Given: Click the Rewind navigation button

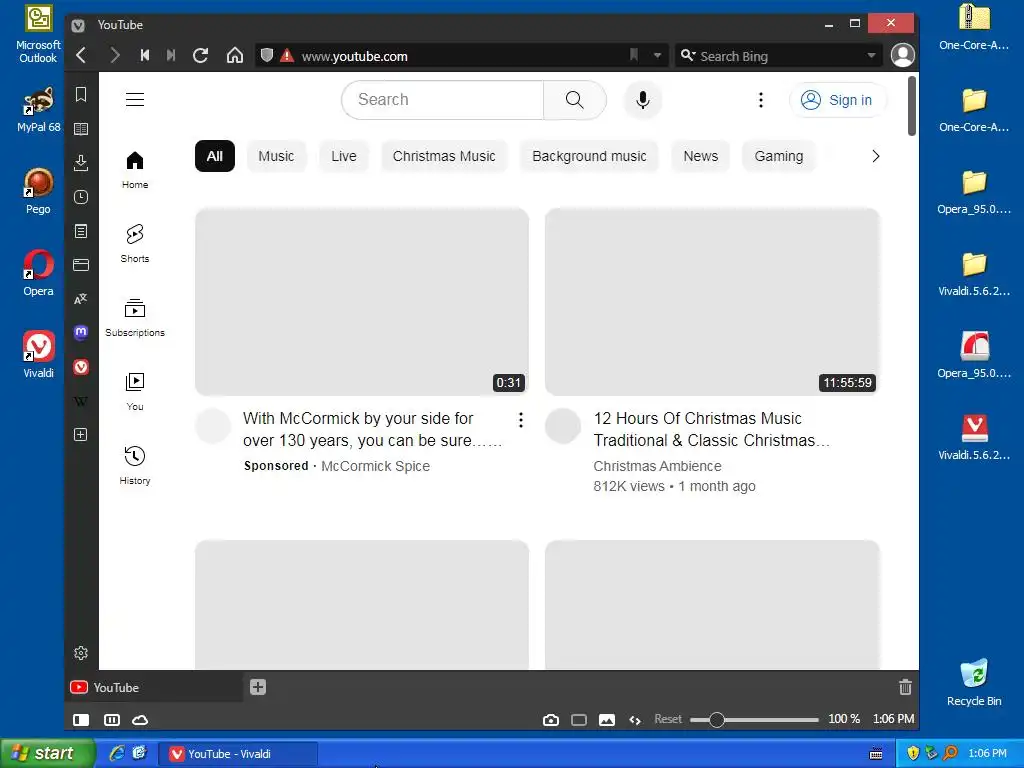Looking at the screenshot, I should (144, 56).
